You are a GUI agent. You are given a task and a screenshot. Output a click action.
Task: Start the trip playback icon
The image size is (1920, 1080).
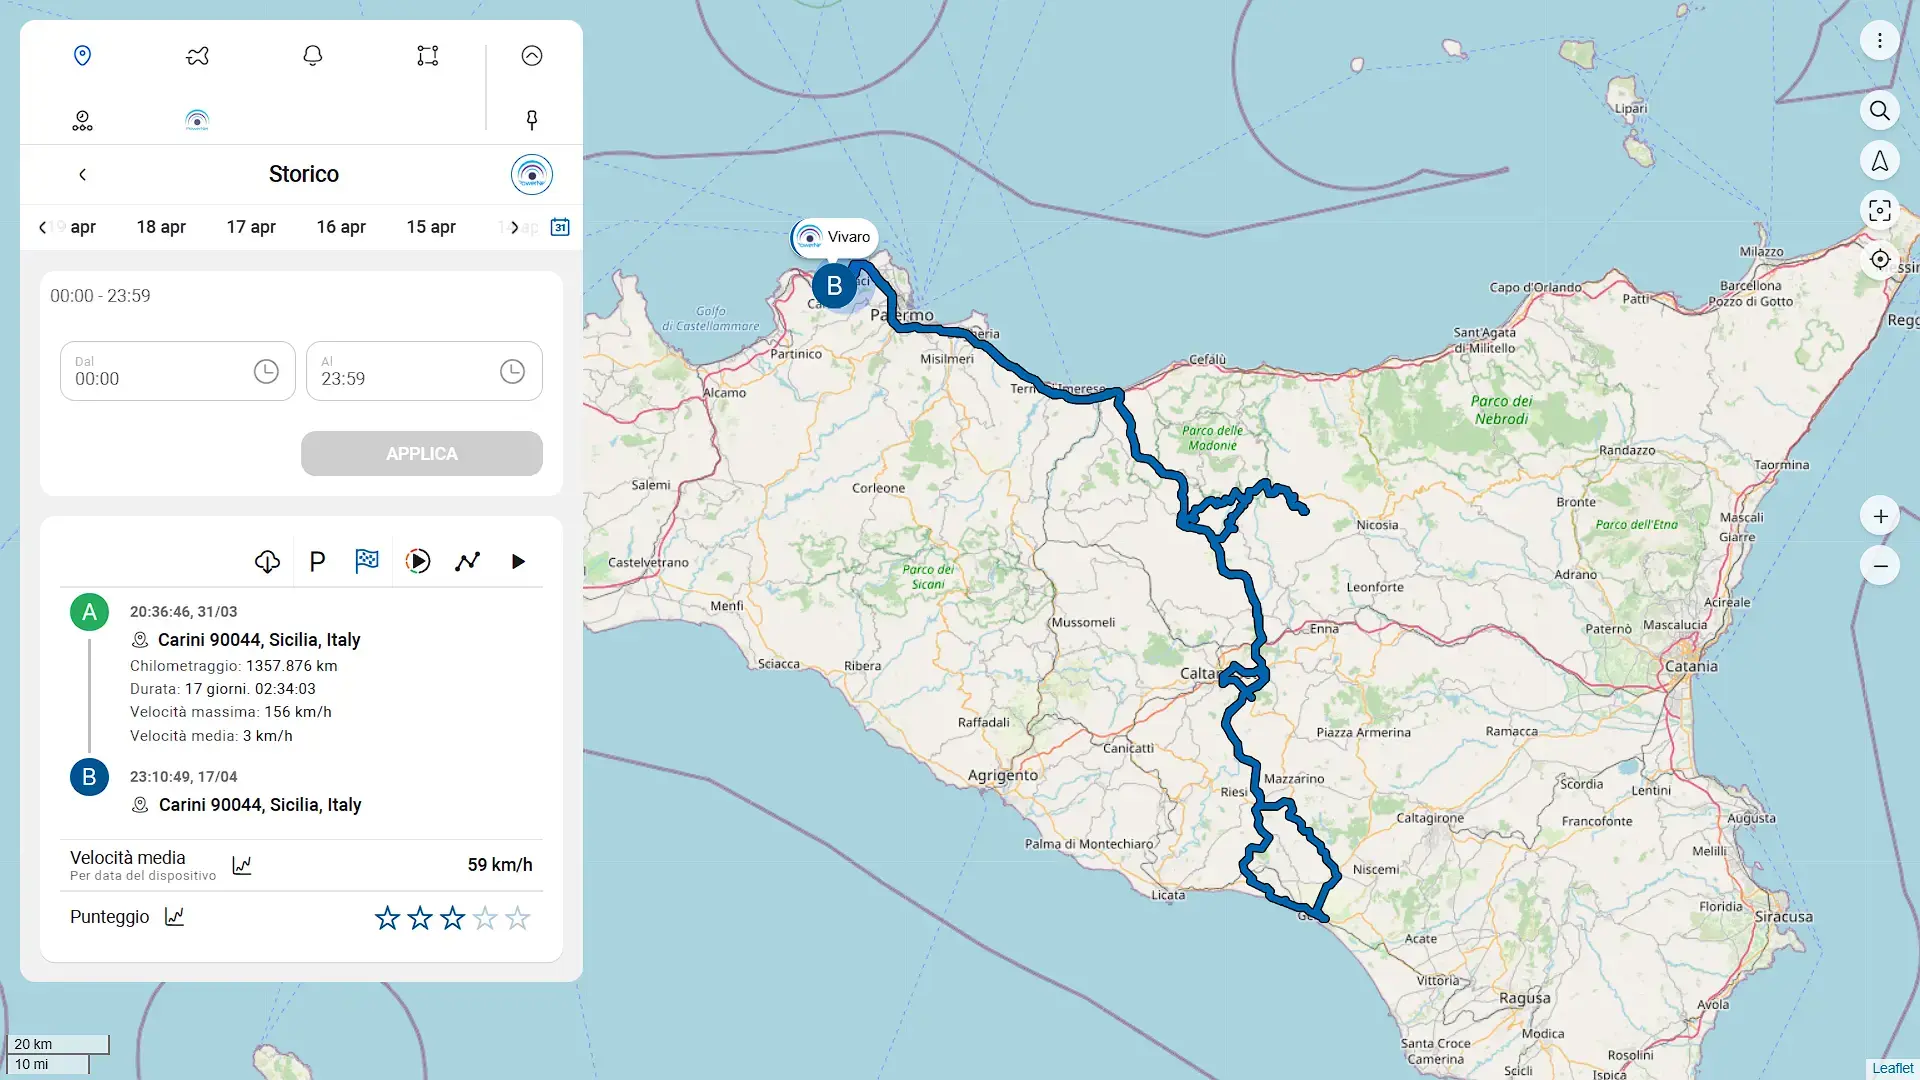coord(418,561)
